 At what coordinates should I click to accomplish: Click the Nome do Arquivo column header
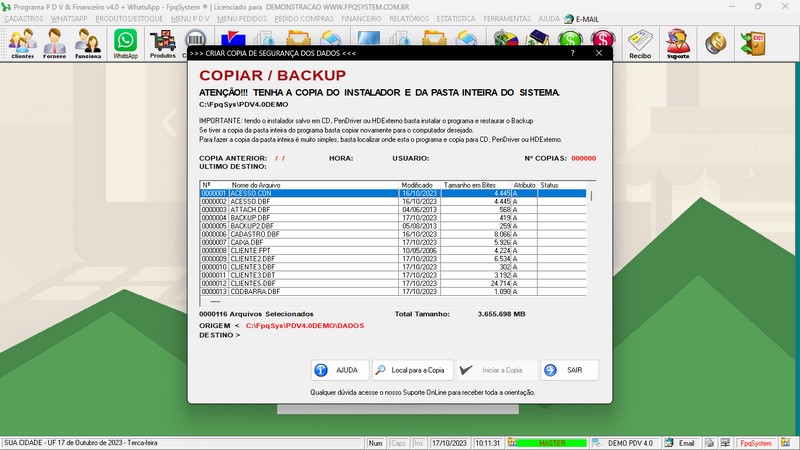313,185
